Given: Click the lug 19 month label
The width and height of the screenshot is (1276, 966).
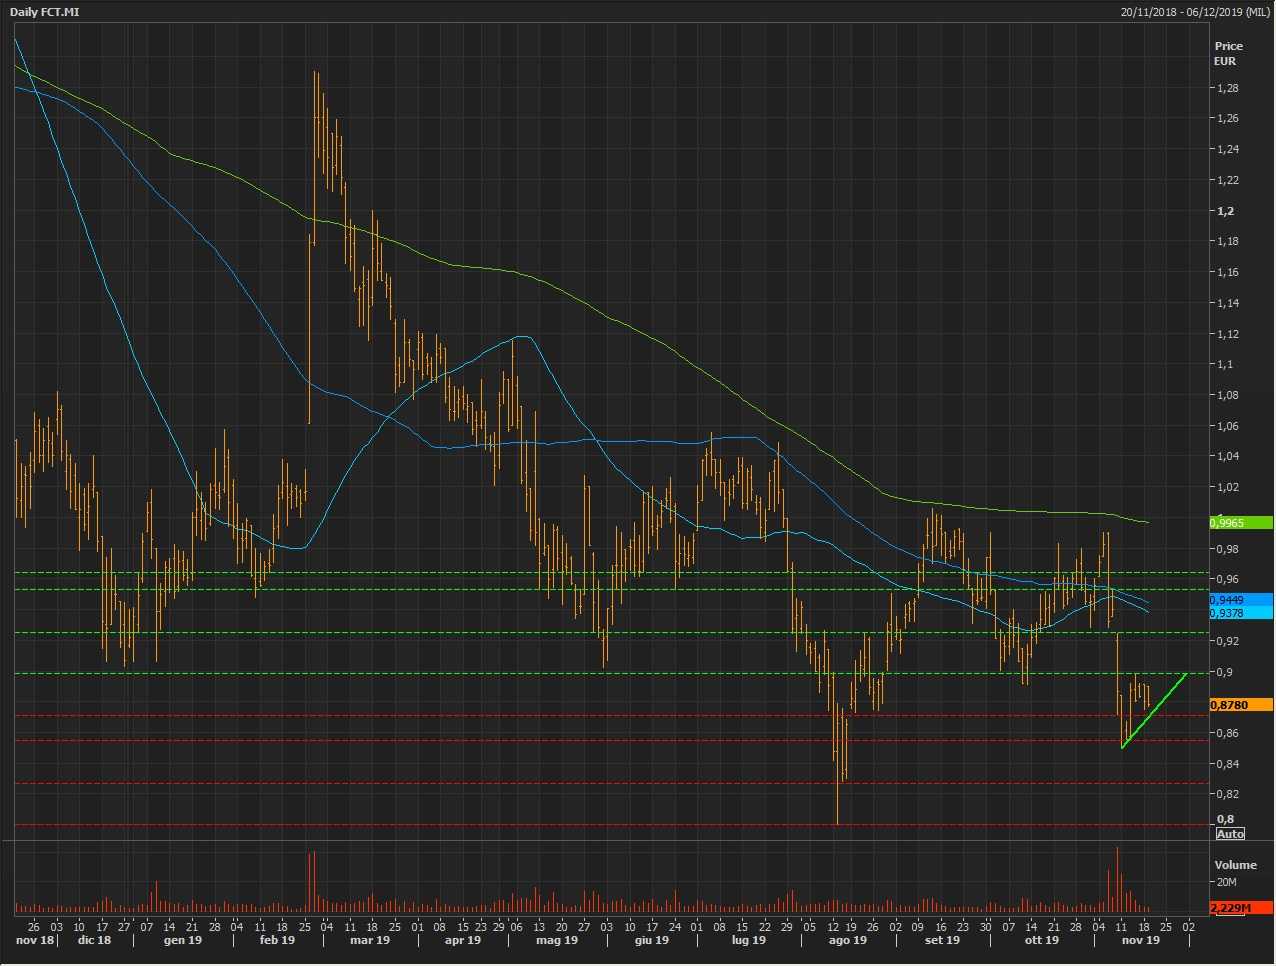Looking at the screenshot, I should point(747,940).
